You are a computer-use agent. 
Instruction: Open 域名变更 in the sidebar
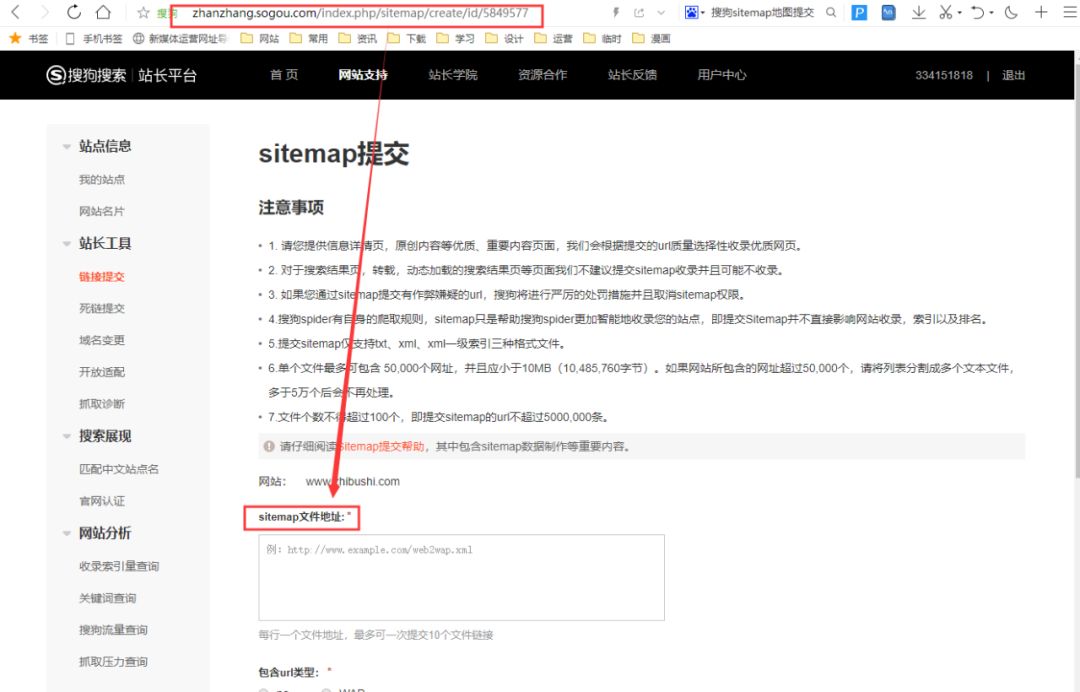pos(102,340)
